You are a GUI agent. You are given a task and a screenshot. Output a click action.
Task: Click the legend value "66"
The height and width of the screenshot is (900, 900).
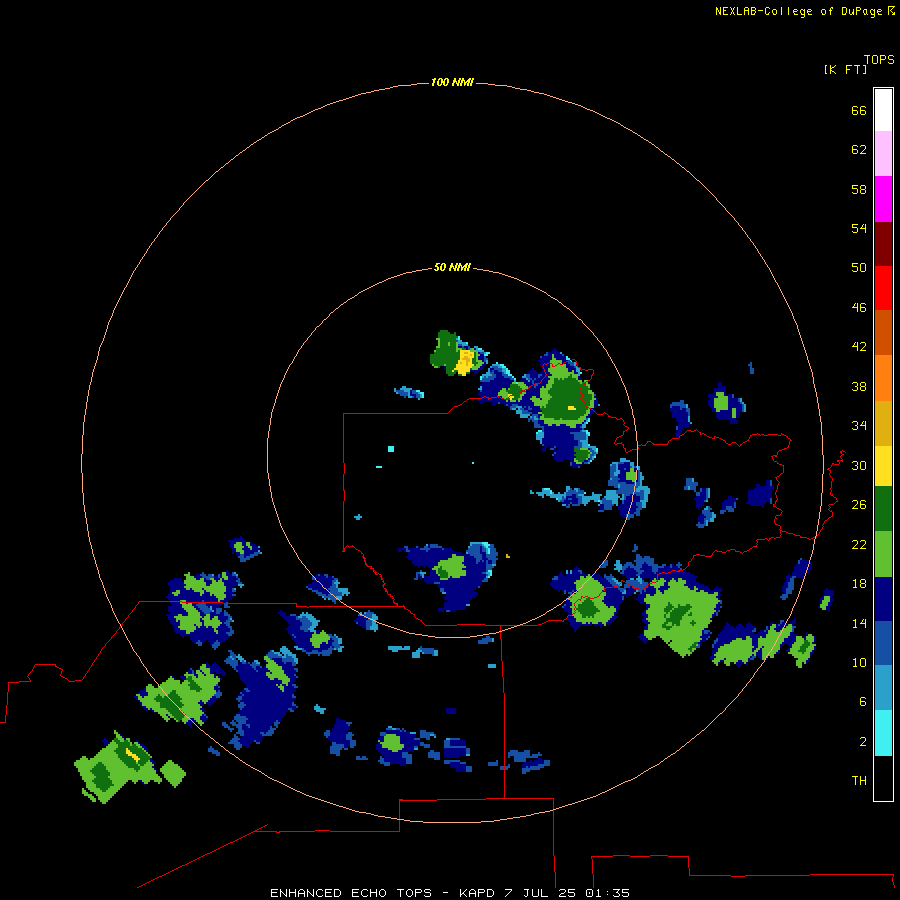click(859, 111)
